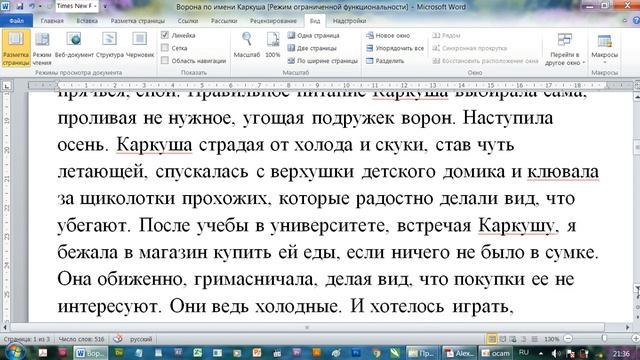
Task: Save document from quick access toolbar
Action: (20, 6)
